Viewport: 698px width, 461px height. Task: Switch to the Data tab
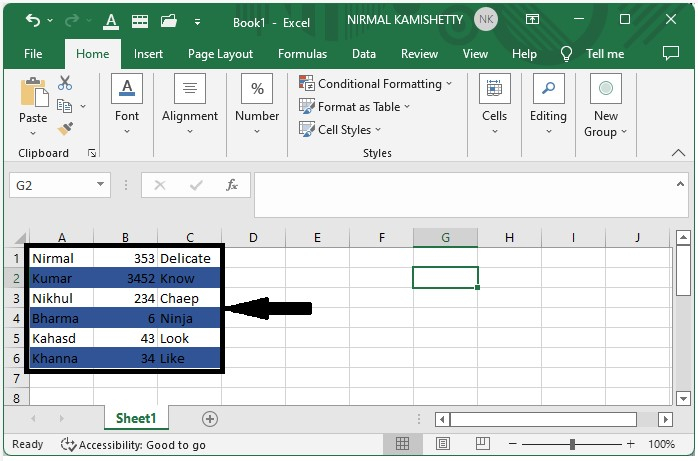tap(364, 54)
